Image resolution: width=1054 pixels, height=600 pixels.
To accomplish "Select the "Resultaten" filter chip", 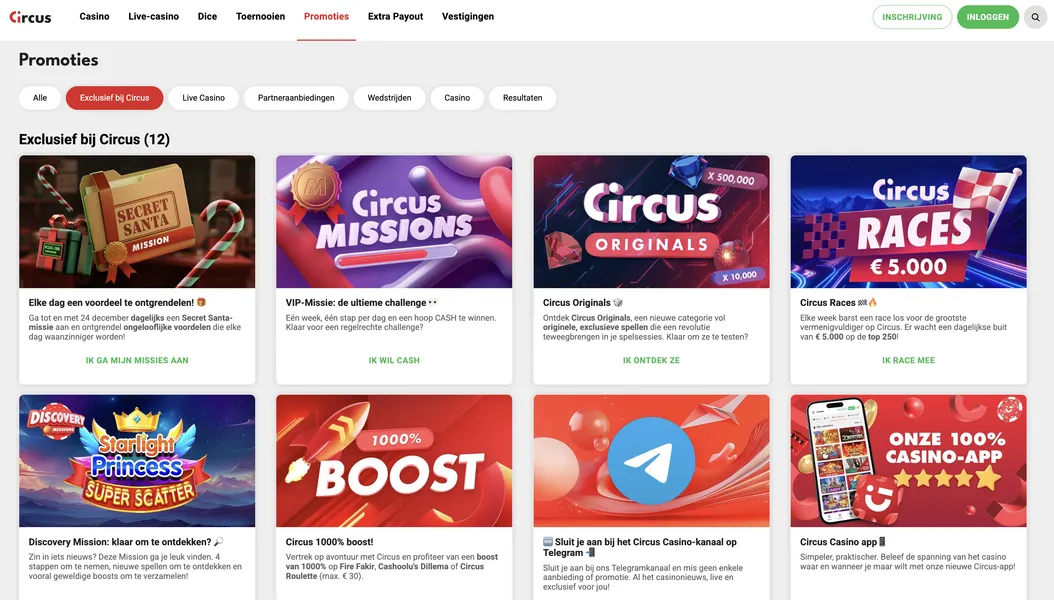I will tap(521, 97).
